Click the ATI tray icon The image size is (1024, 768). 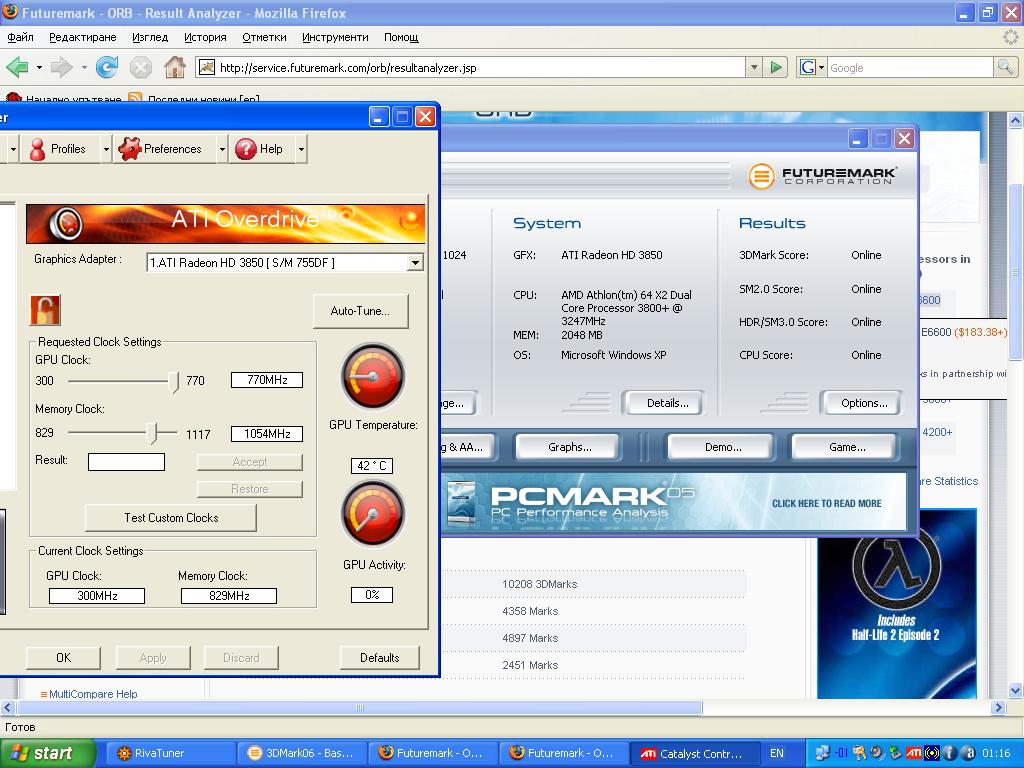coord(914,753)
